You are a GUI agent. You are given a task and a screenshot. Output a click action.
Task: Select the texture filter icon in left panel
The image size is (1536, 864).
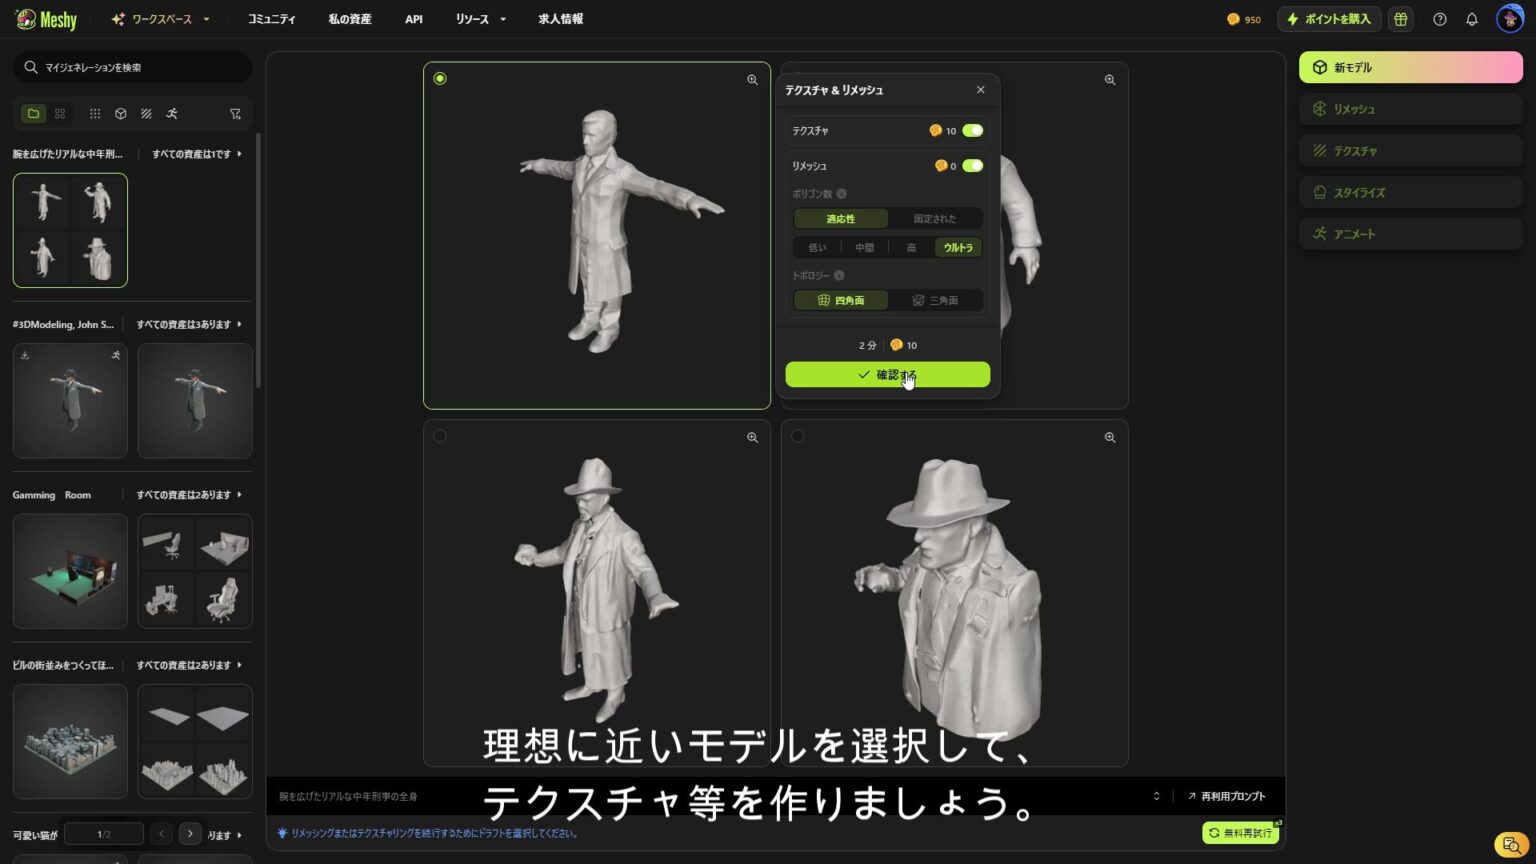click(146, 113)
